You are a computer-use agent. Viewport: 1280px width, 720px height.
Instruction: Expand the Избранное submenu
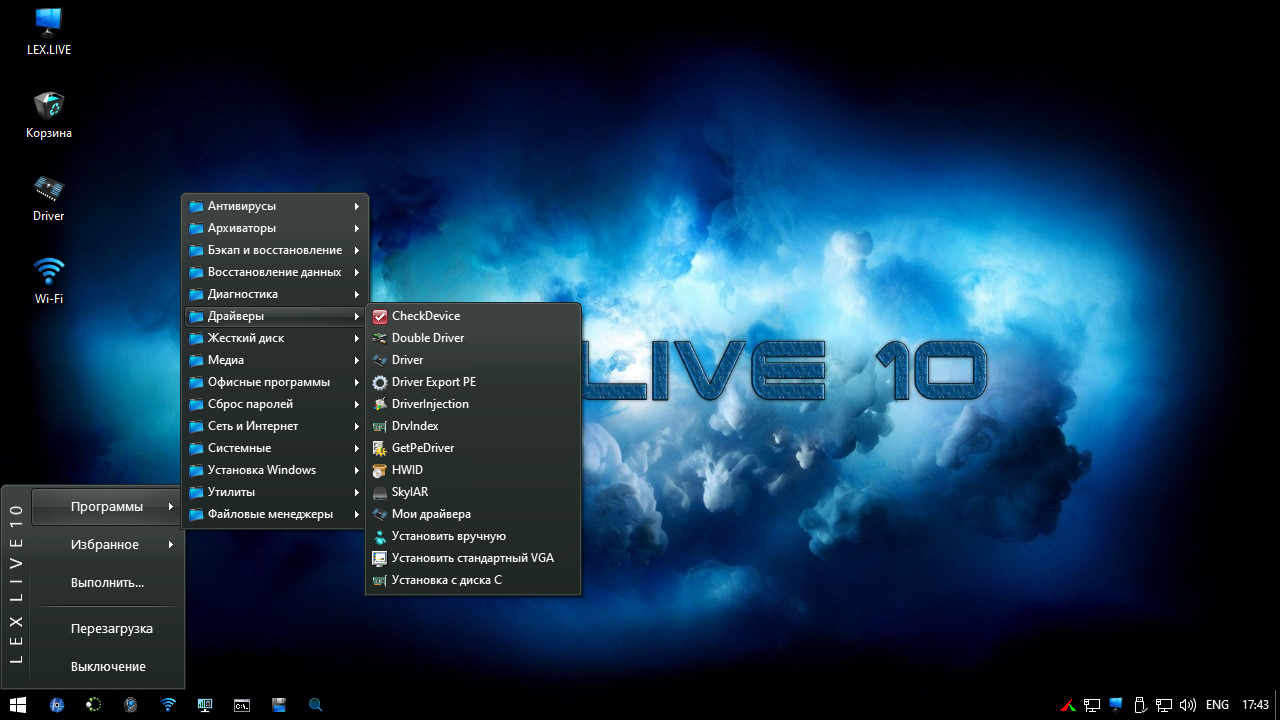pyautogui.click(x=105, y=545)
